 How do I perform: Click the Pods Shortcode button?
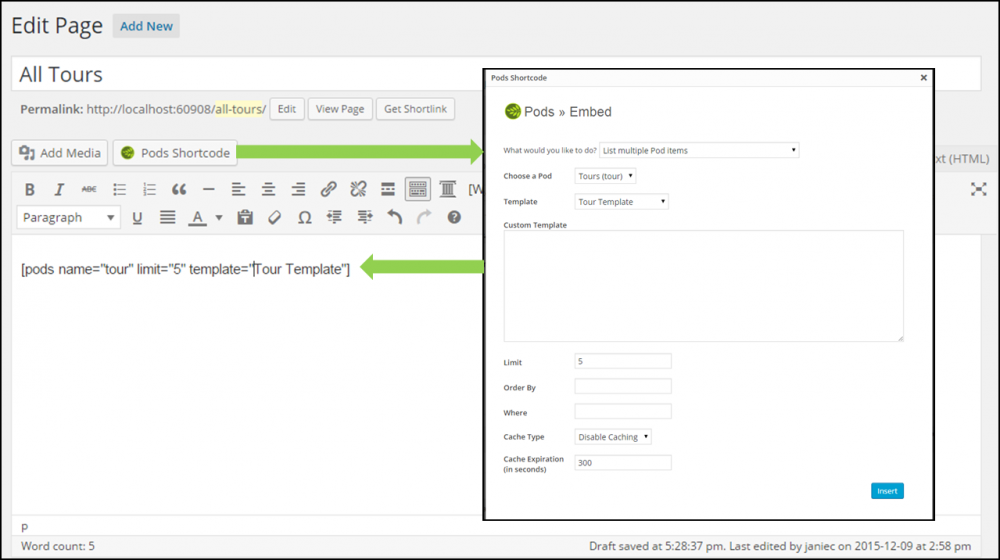click(175, 153)
